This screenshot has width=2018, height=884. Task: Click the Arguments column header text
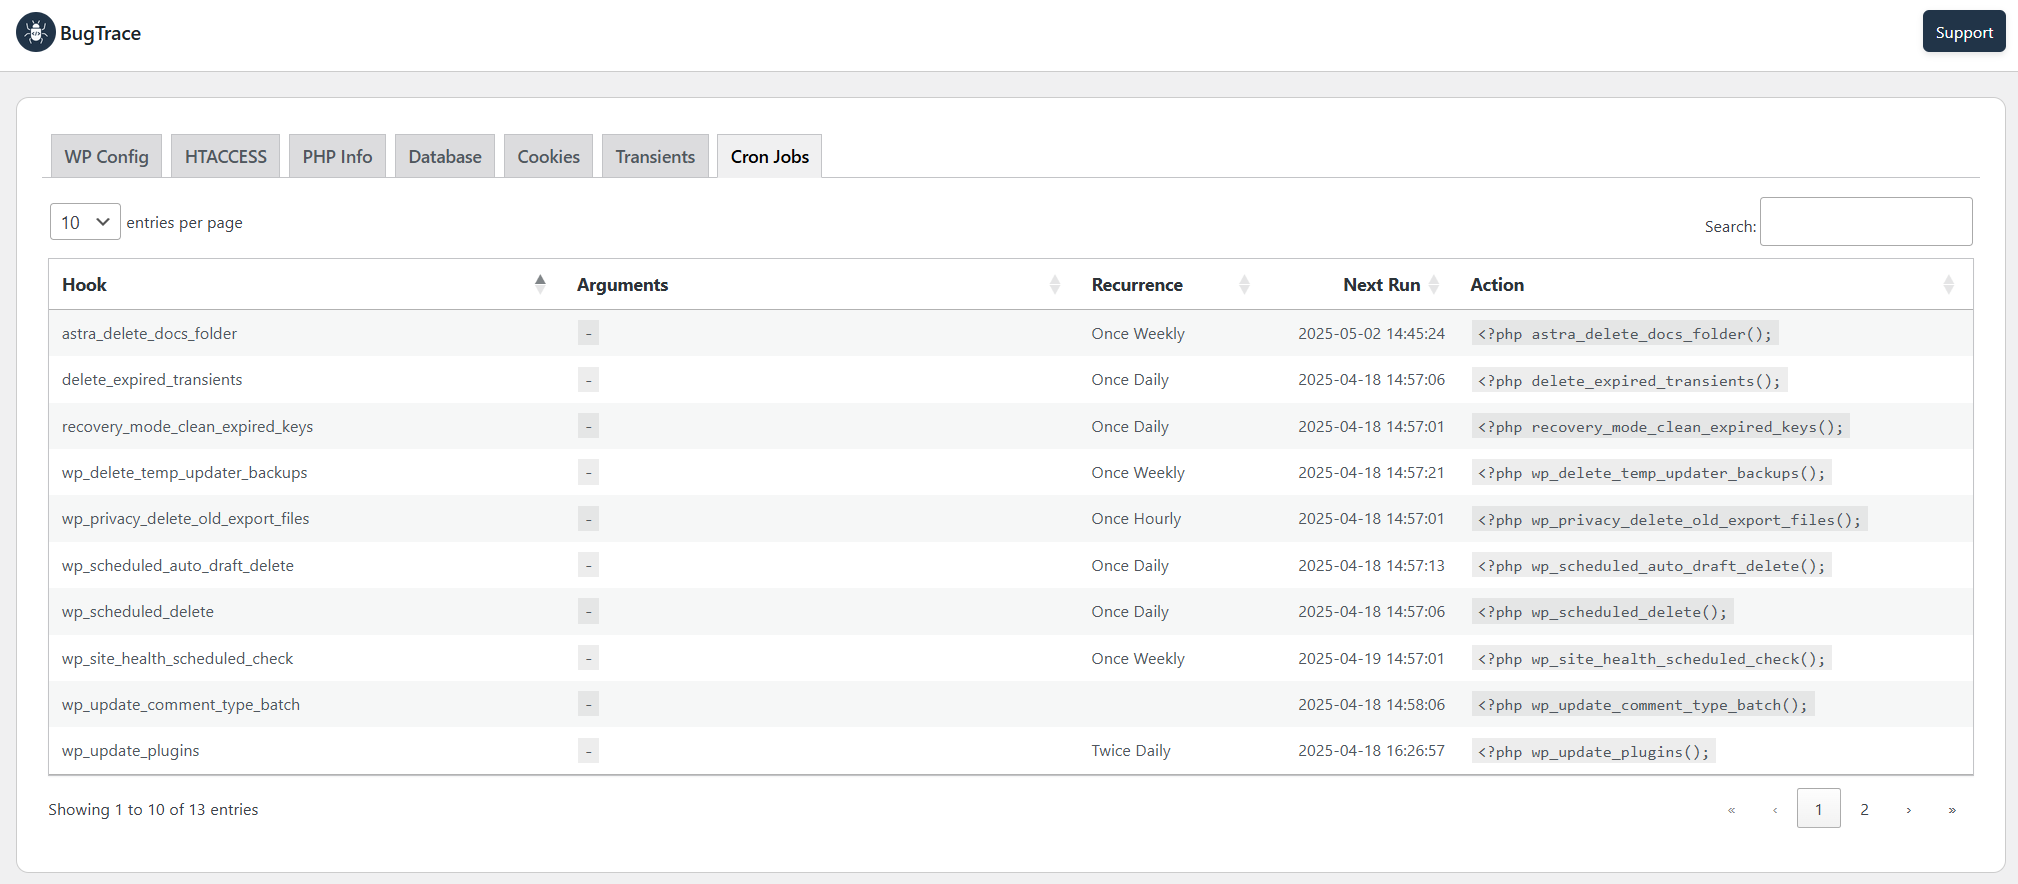point(622,285)
